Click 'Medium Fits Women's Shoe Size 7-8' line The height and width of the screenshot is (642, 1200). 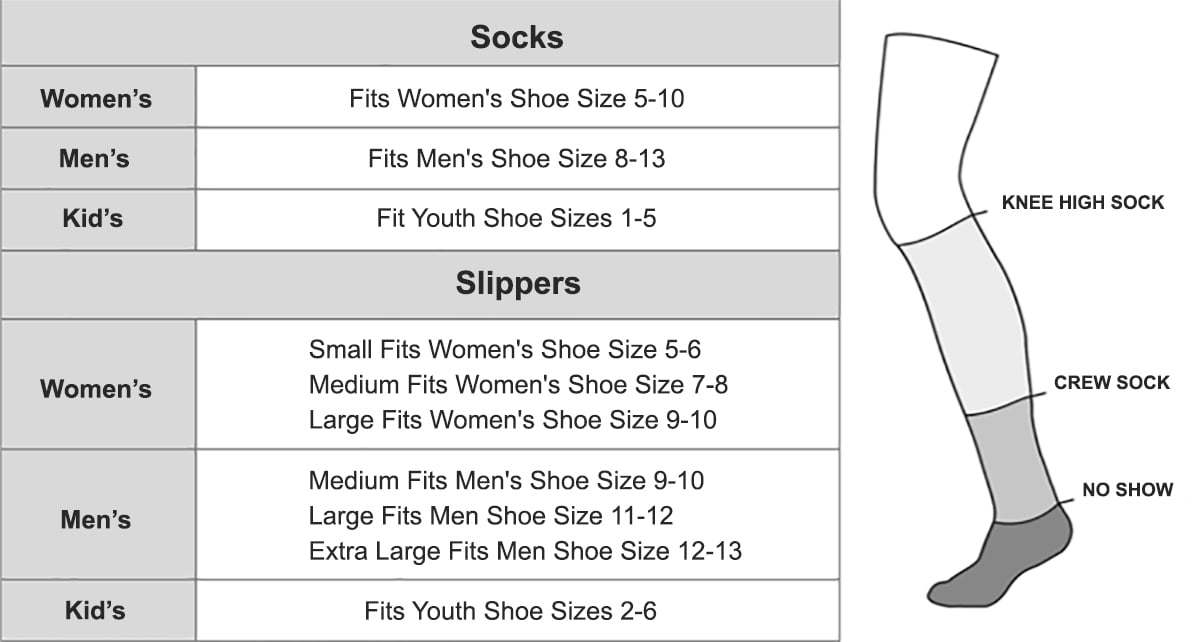(525, 385)
